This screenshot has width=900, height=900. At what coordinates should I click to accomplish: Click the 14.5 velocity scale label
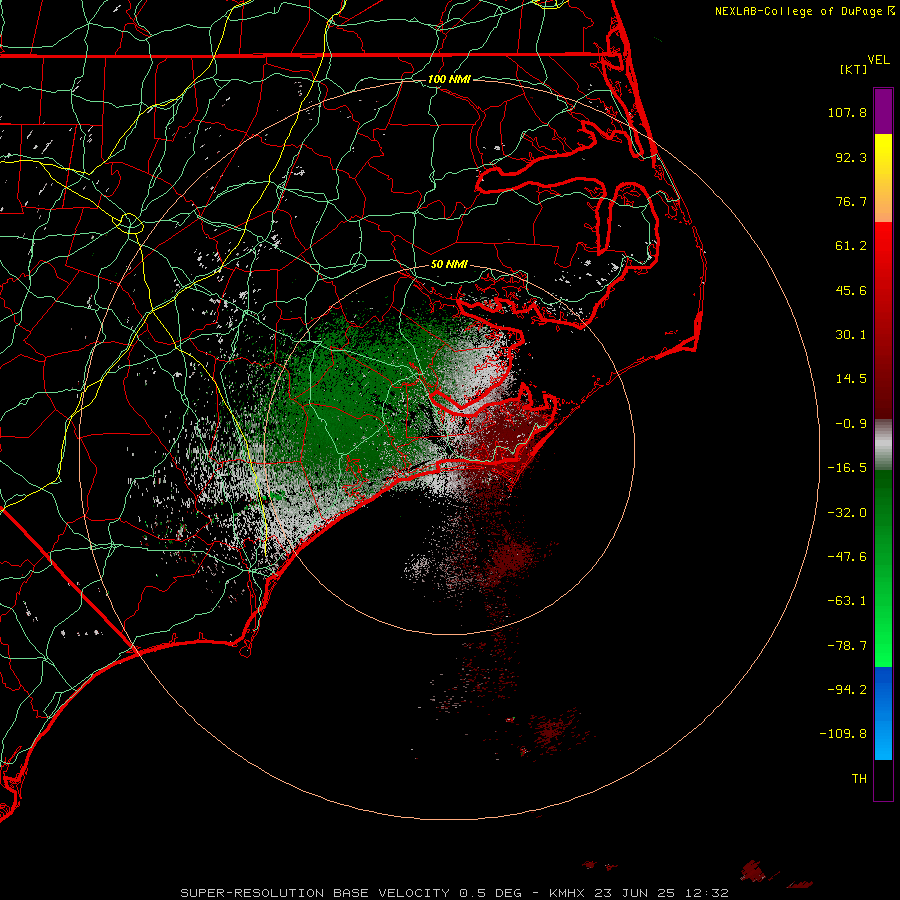(851, 379)
